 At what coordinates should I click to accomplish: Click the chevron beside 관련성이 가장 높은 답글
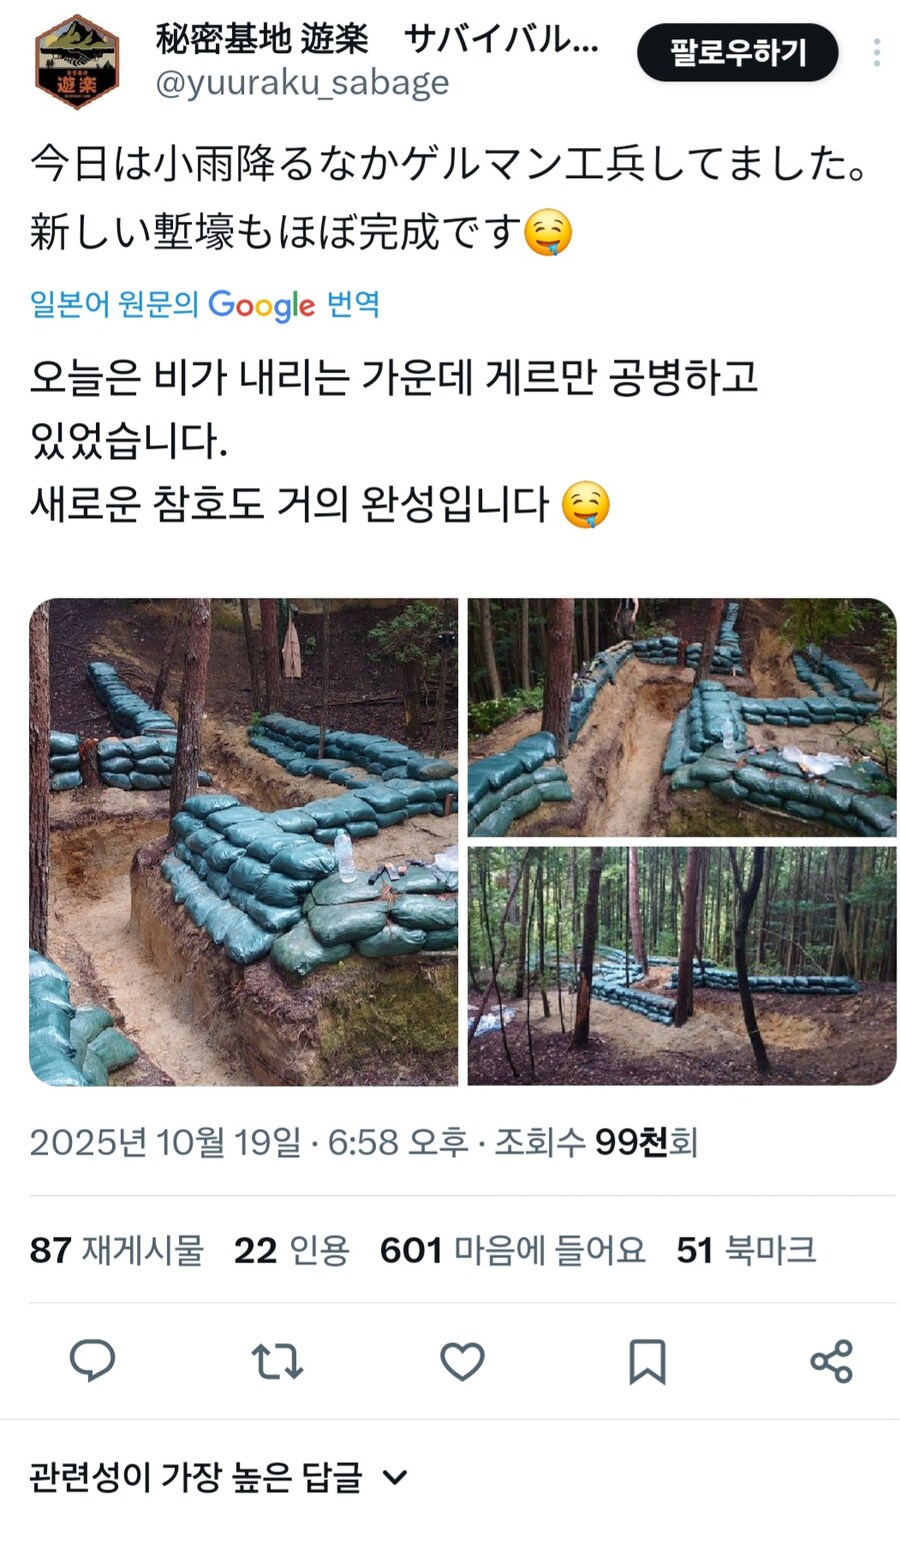(x=395, y=1477)
